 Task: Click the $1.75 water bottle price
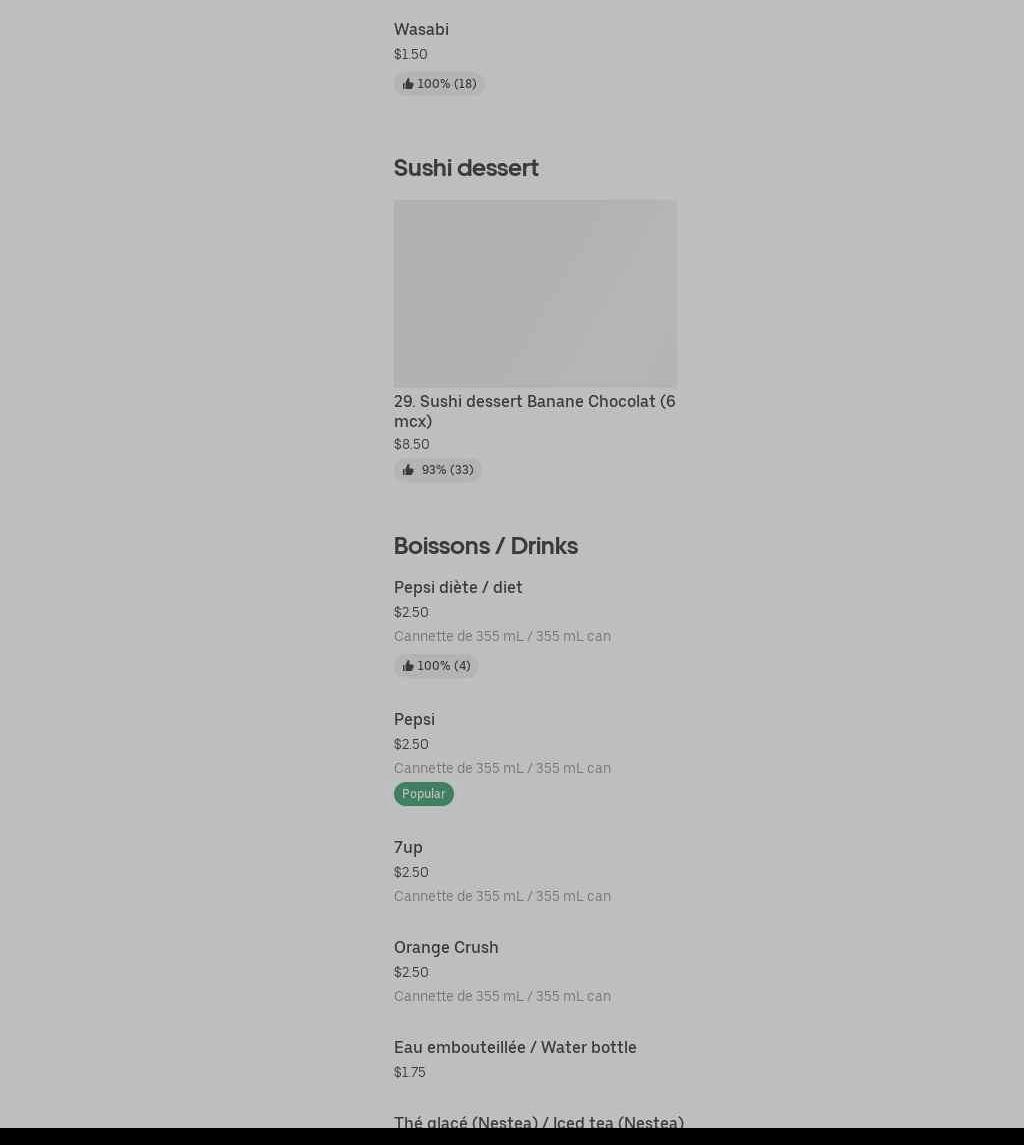(409, 1073)
